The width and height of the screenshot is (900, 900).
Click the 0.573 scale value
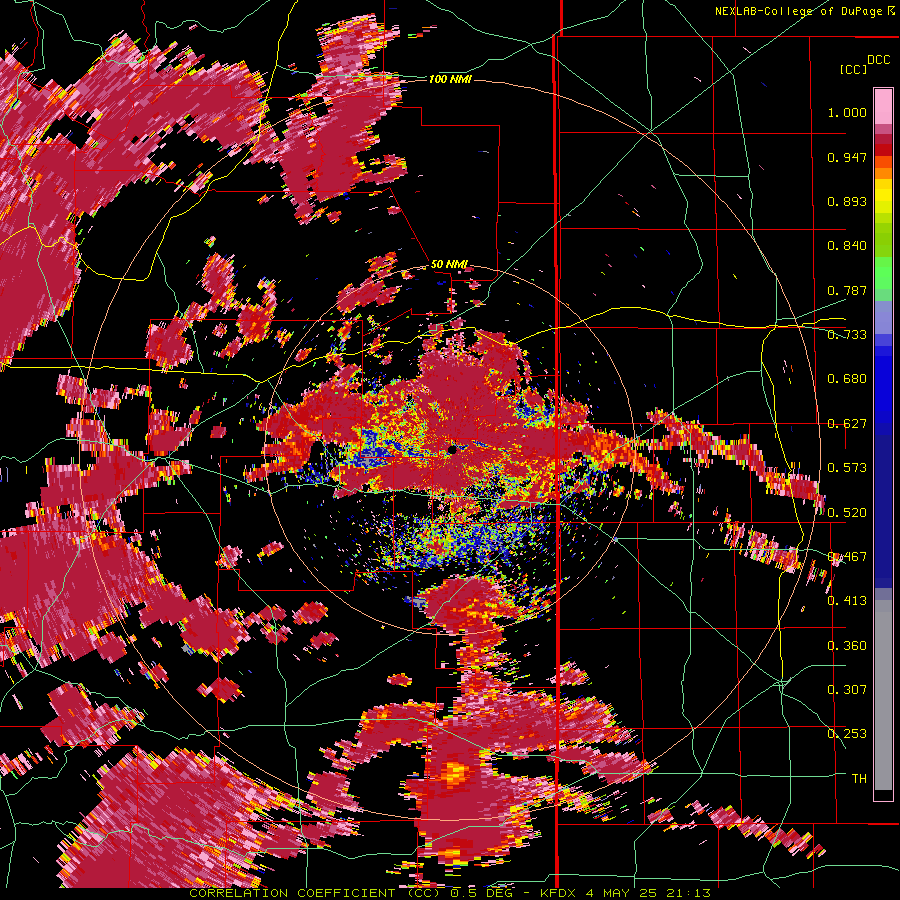847,468
